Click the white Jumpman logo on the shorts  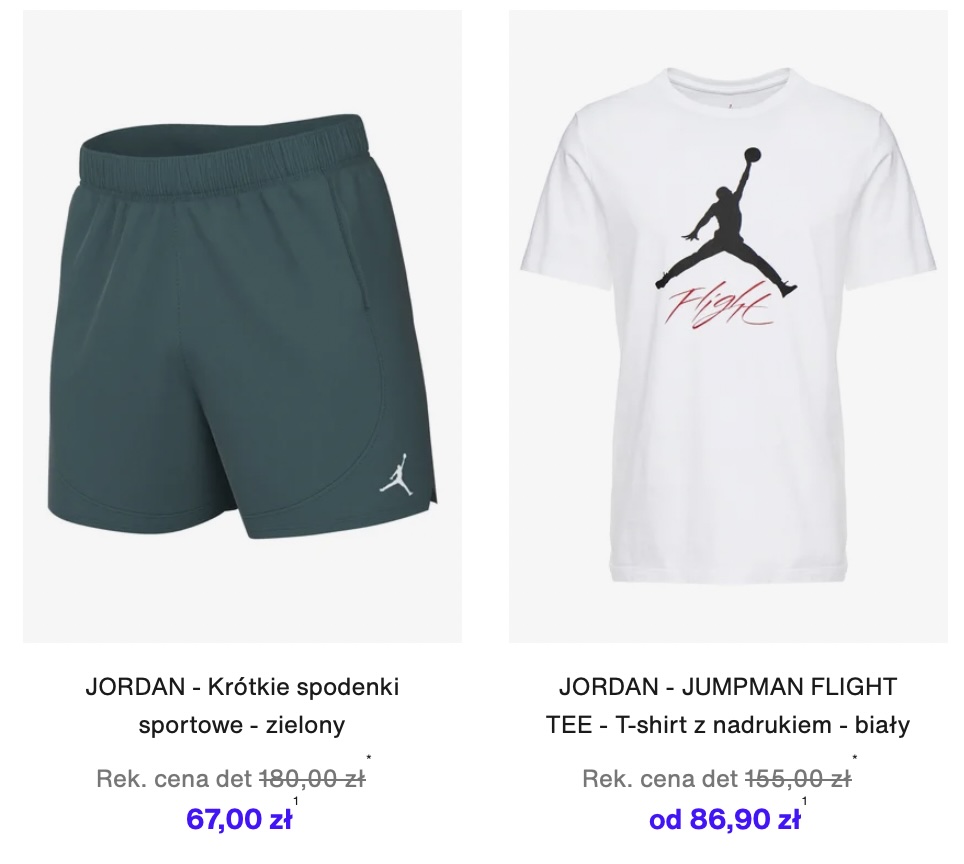(x=395, y=474)
